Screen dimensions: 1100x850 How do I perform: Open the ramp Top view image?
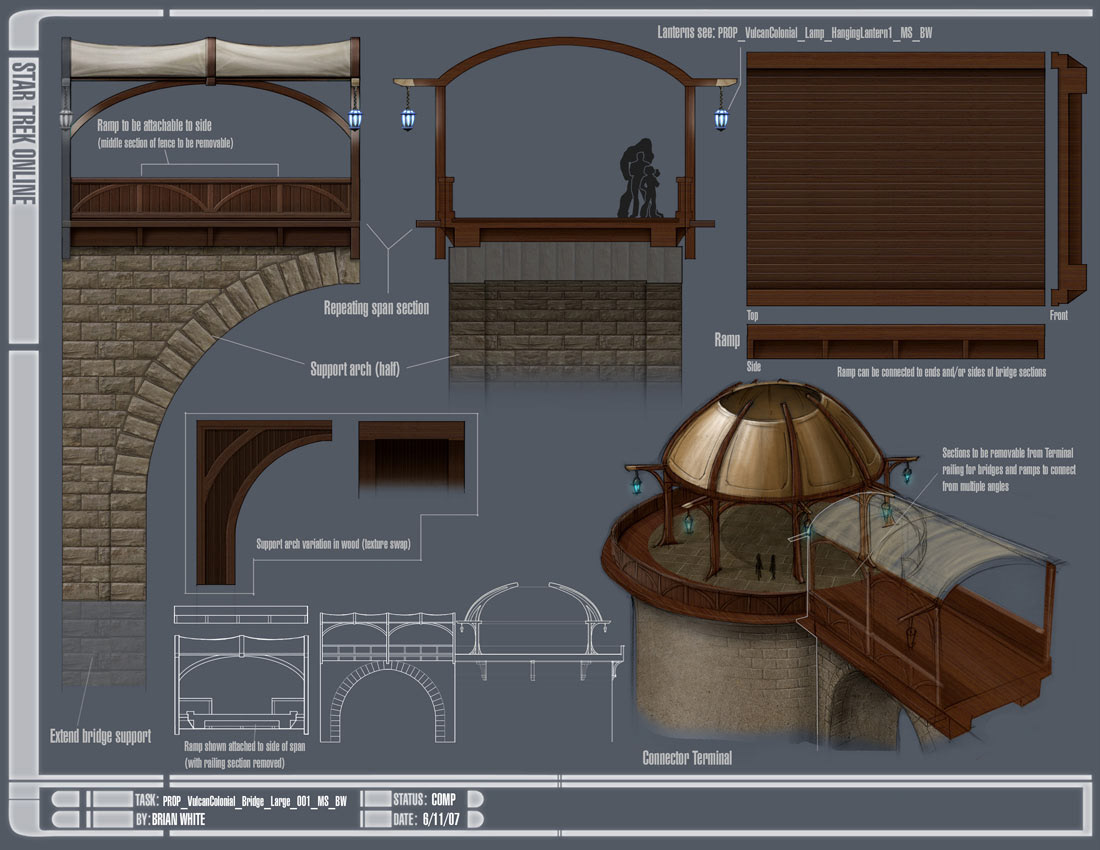coord(895,178)
